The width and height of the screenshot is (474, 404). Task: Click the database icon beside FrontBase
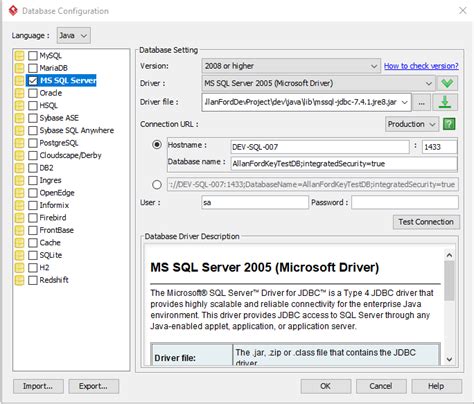pyautogui.click(x=19, y=230)
